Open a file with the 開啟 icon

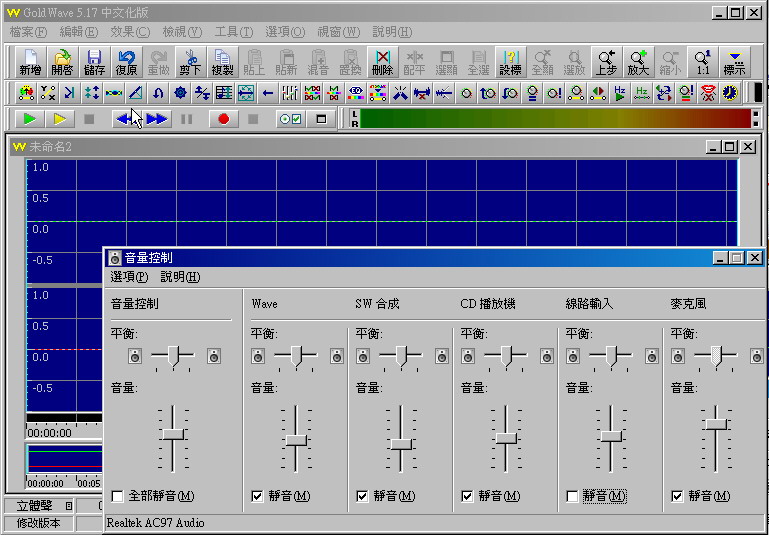click(62, 63)
